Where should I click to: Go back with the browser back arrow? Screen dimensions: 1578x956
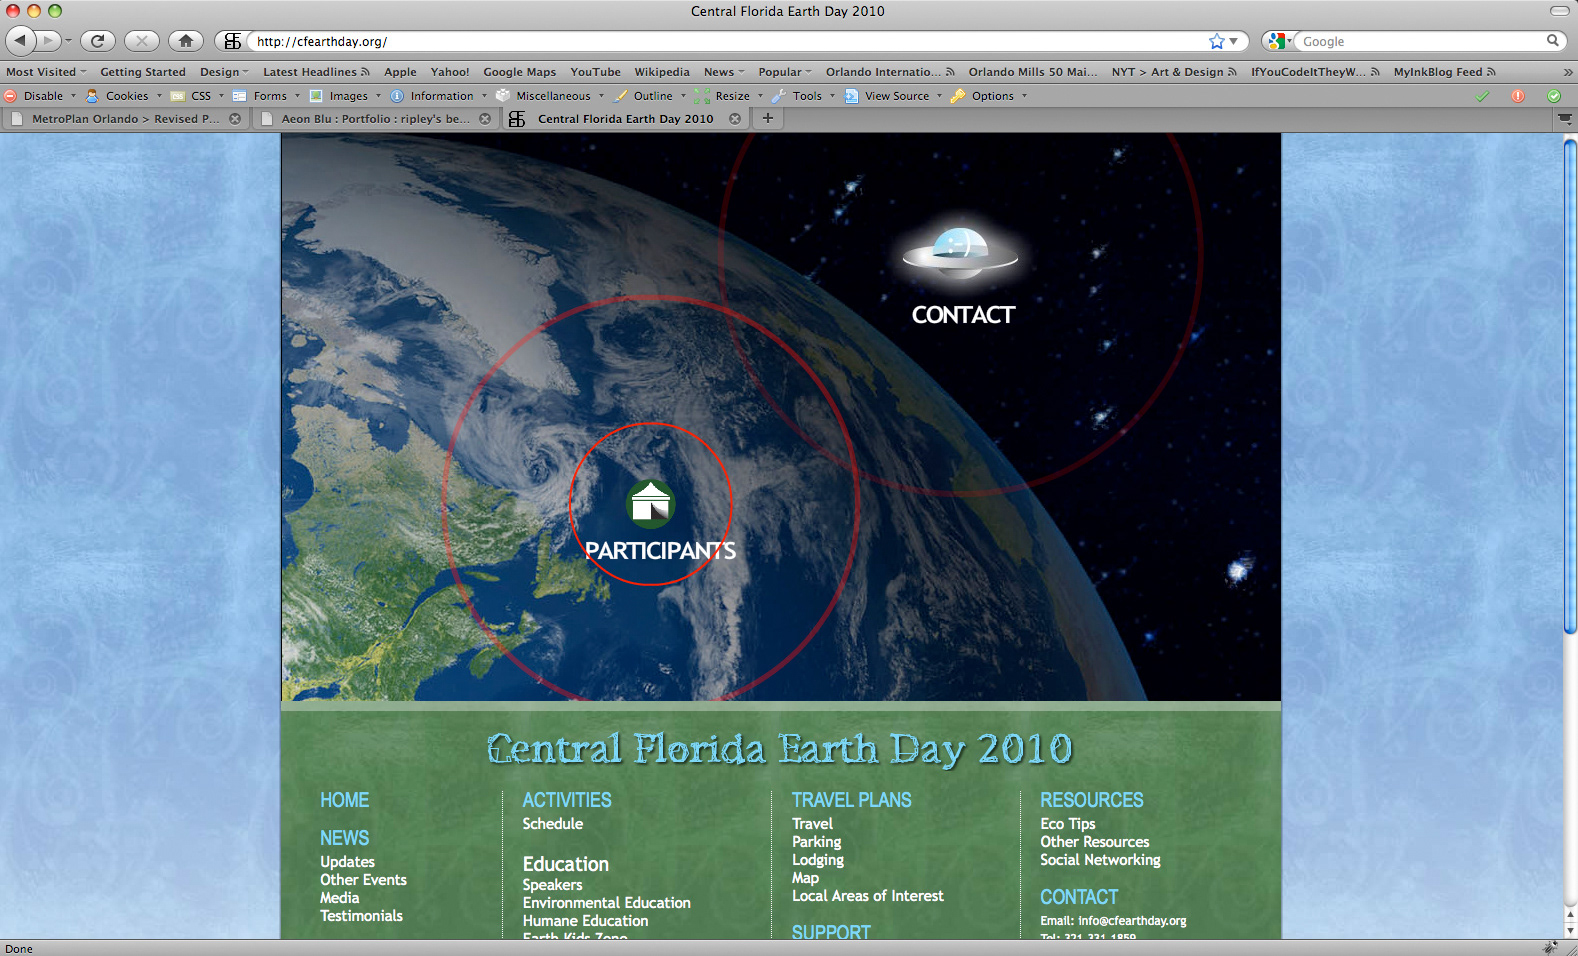coord(20,41)
